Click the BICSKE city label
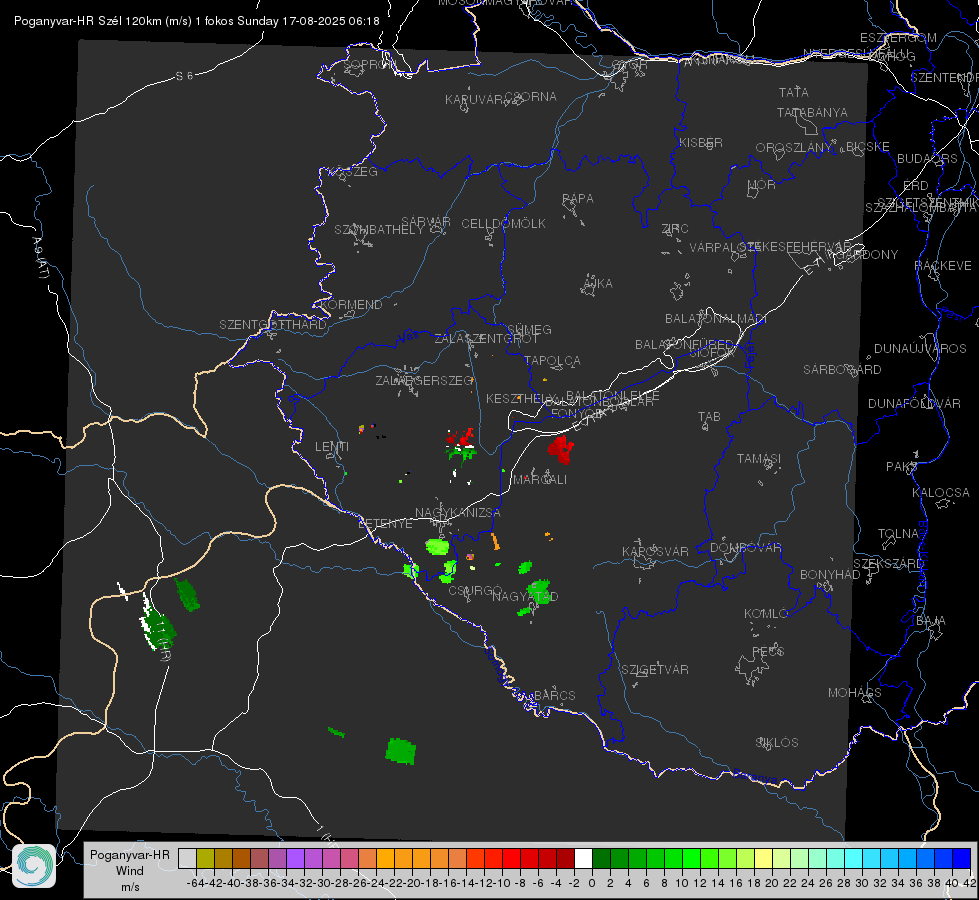The width and height of the screenshot is (979, 900). [x=868, y=147]
